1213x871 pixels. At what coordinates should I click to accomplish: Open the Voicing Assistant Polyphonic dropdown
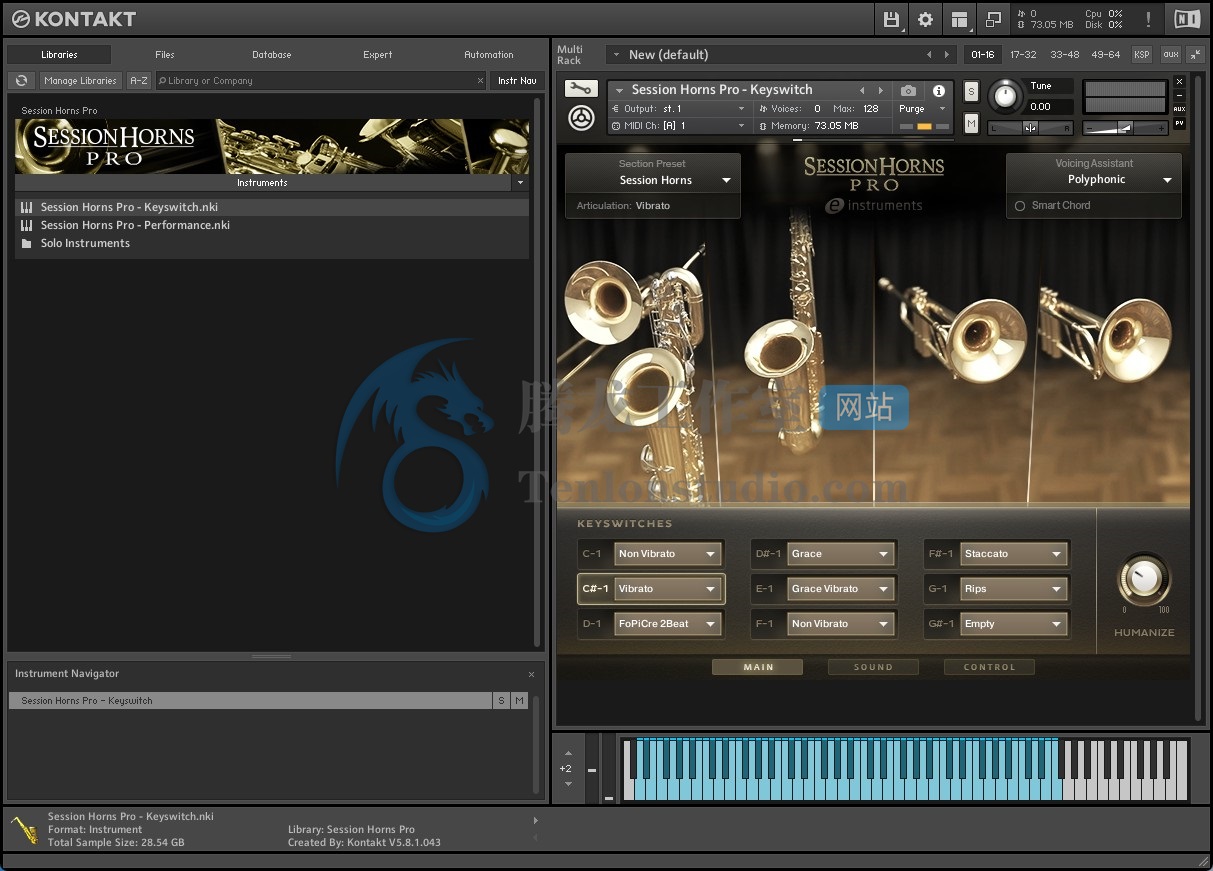click(1094, 180)
